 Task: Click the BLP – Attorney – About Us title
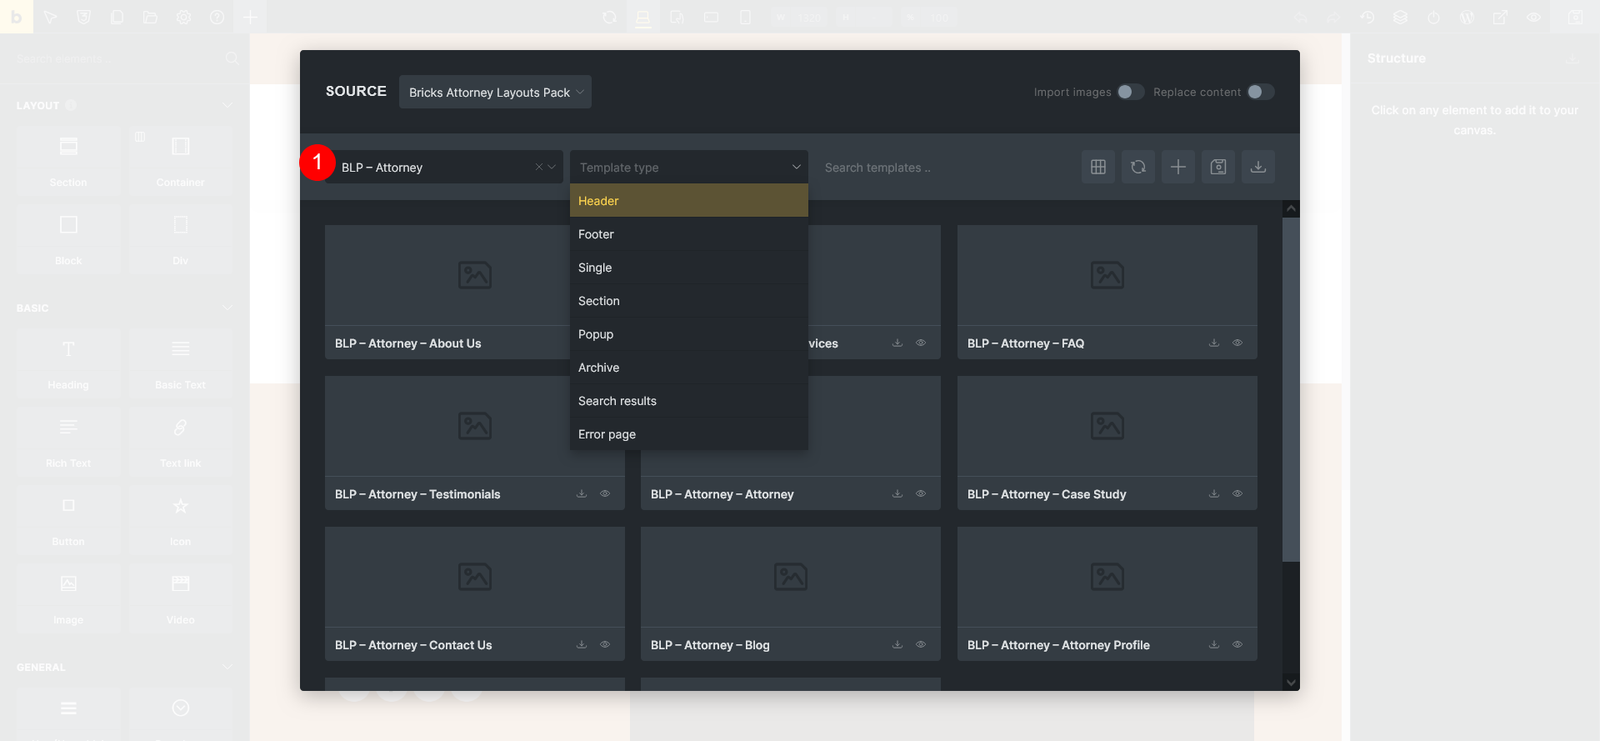click(x=408, y=343)
